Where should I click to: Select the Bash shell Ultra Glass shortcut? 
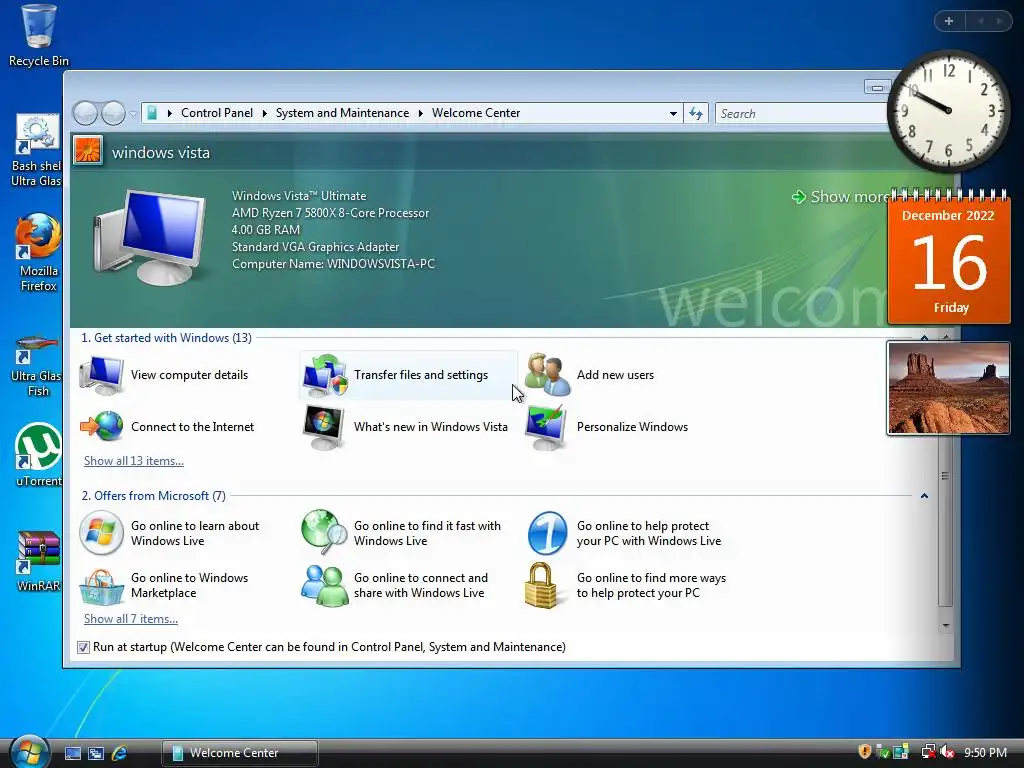36,150
